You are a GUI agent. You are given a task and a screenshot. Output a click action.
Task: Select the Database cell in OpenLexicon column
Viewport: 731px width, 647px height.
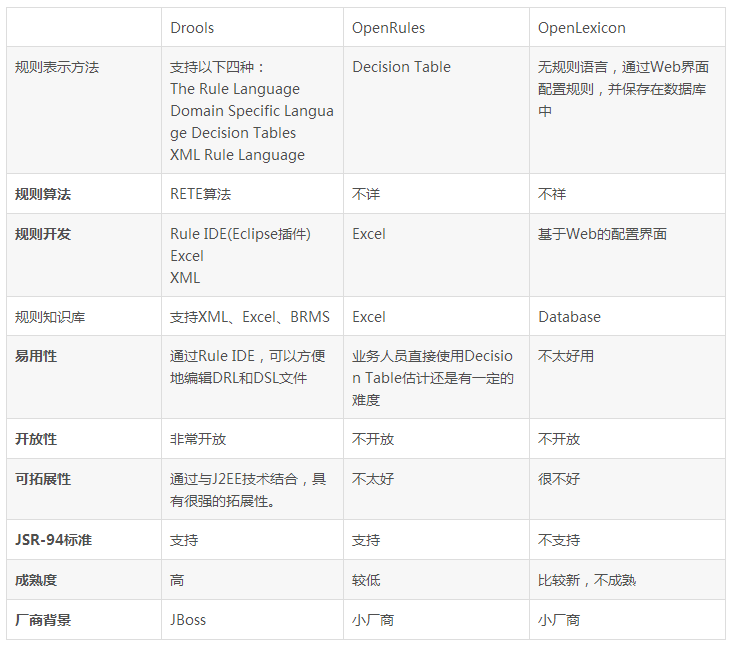pos(569,317)
